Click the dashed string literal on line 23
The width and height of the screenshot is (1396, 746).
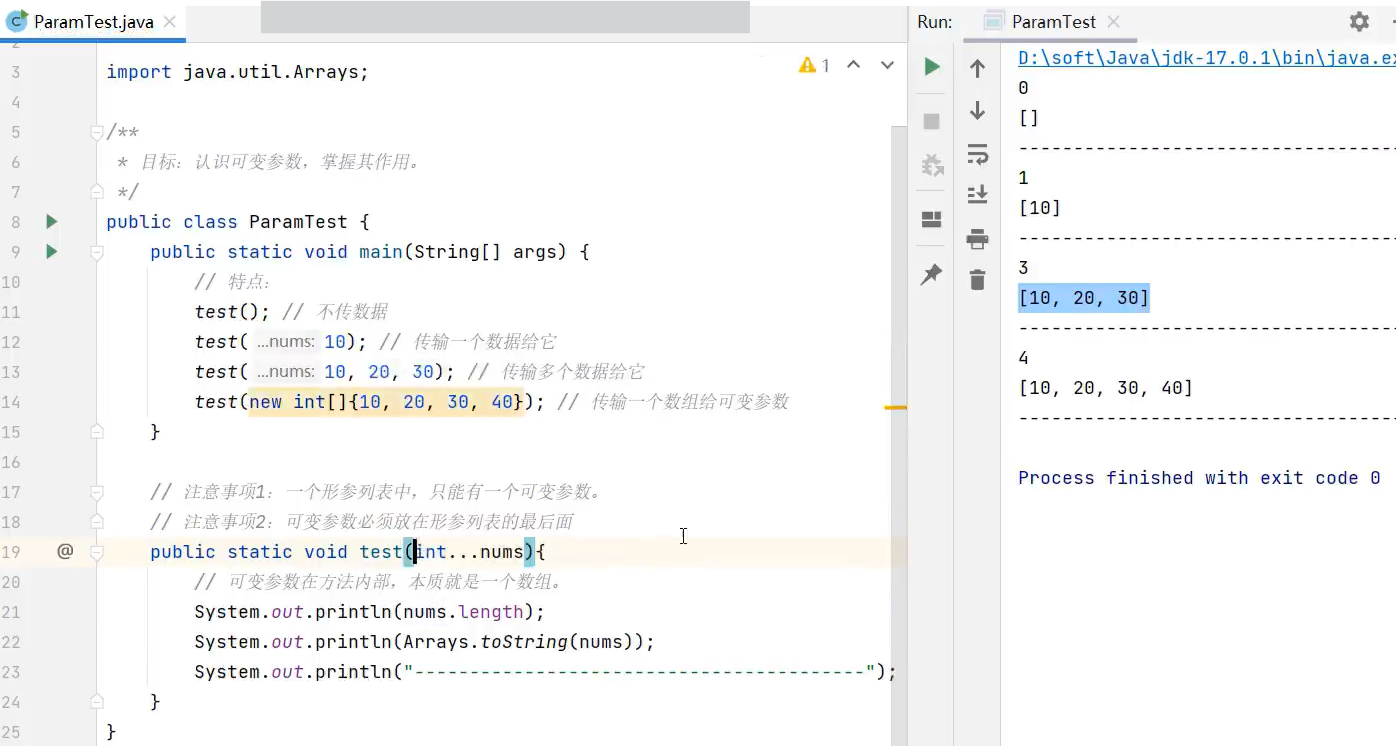[640, 672]
